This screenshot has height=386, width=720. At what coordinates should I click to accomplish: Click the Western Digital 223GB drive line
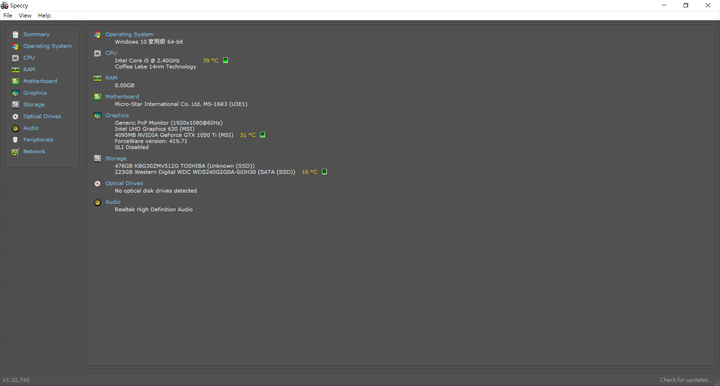205,172
